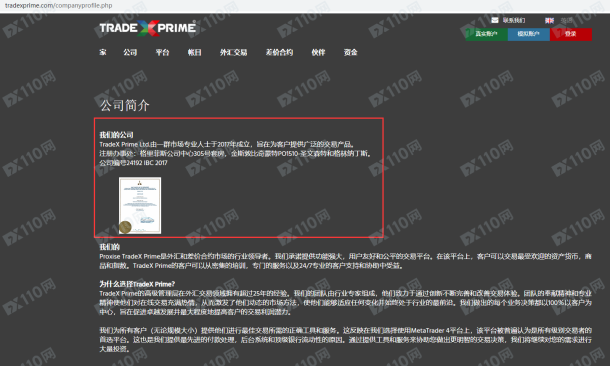The image size is (610, 366).
Task: Click the 我们的公司 section heading
Action: coord(116,135)
